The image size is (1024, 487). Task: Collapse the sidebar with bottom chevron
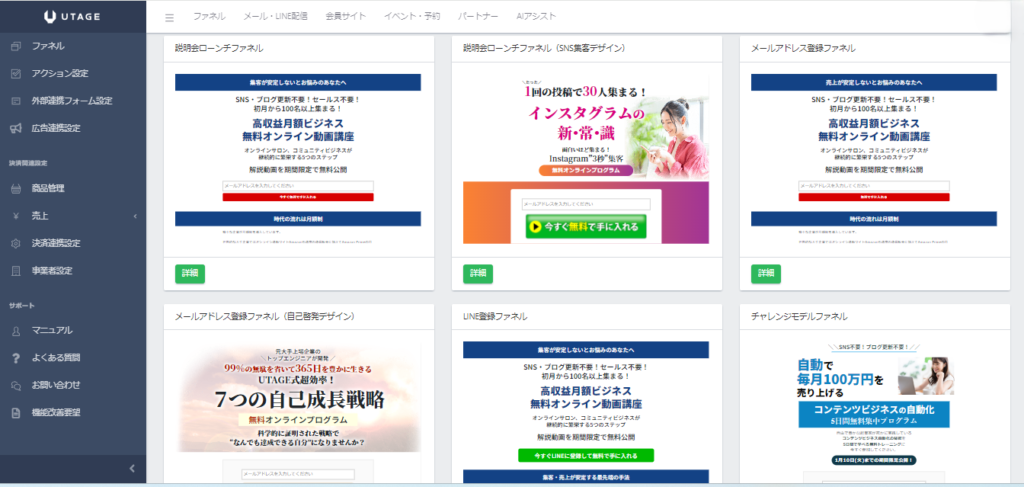coord(132,468)
